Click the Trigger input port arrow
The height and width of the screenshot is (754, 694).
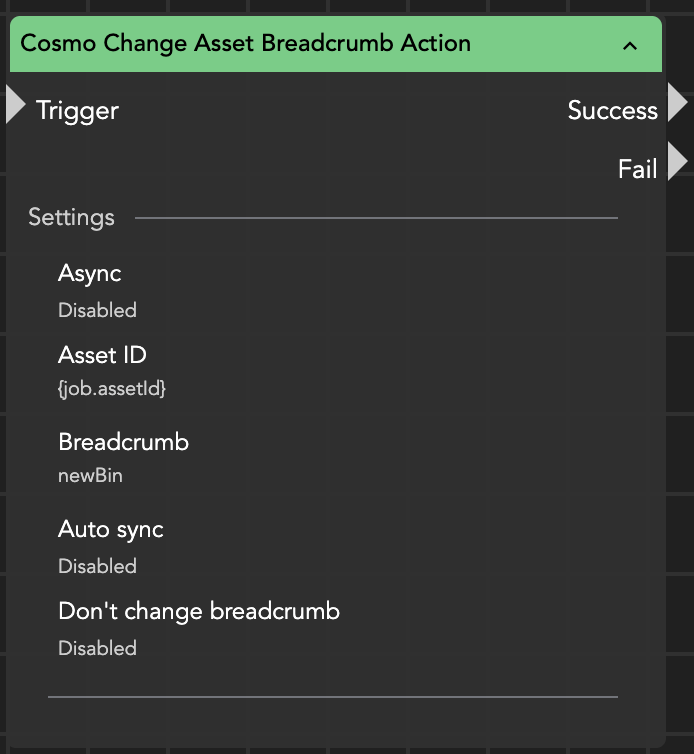pos(15,105)
